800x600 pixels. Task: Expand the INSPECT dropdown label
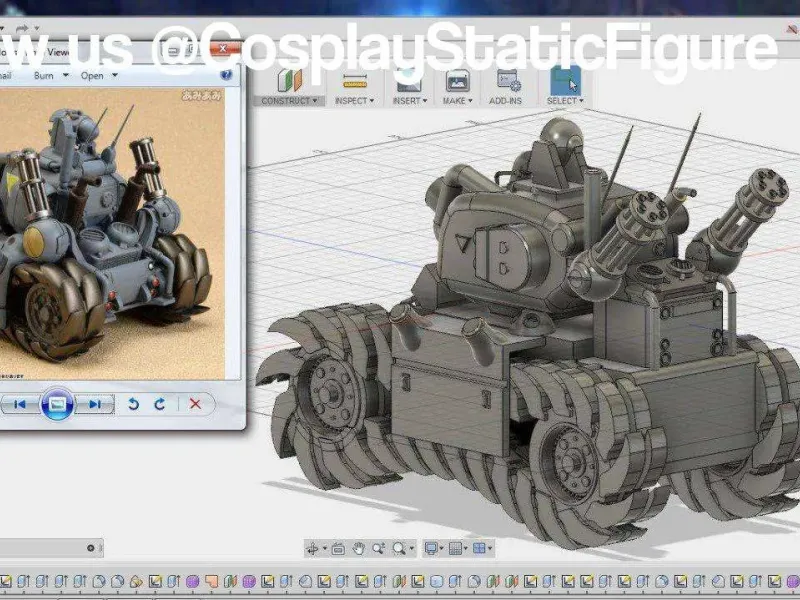(354, 101)
